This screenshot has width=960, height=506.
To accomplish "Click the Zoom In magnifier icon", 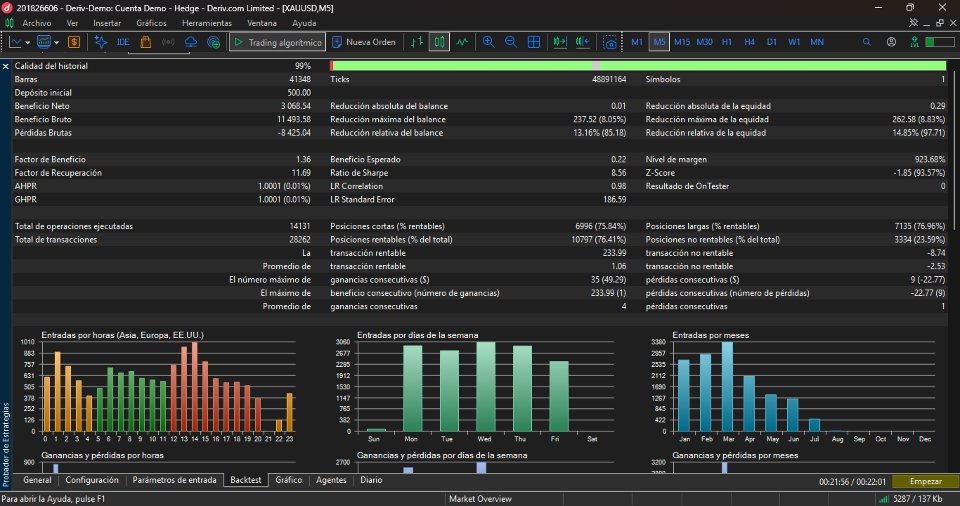I will 488,42.
